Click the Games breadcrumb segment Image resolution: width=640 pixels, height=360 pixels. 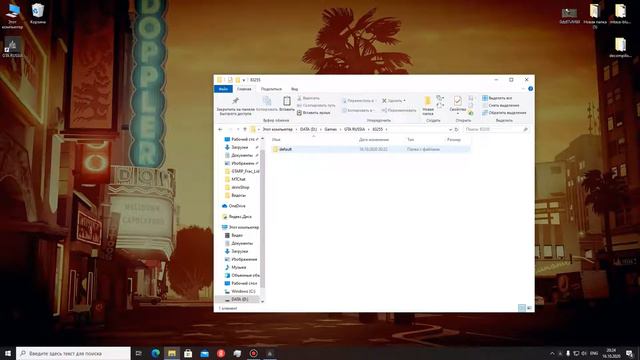click(331, 129)
